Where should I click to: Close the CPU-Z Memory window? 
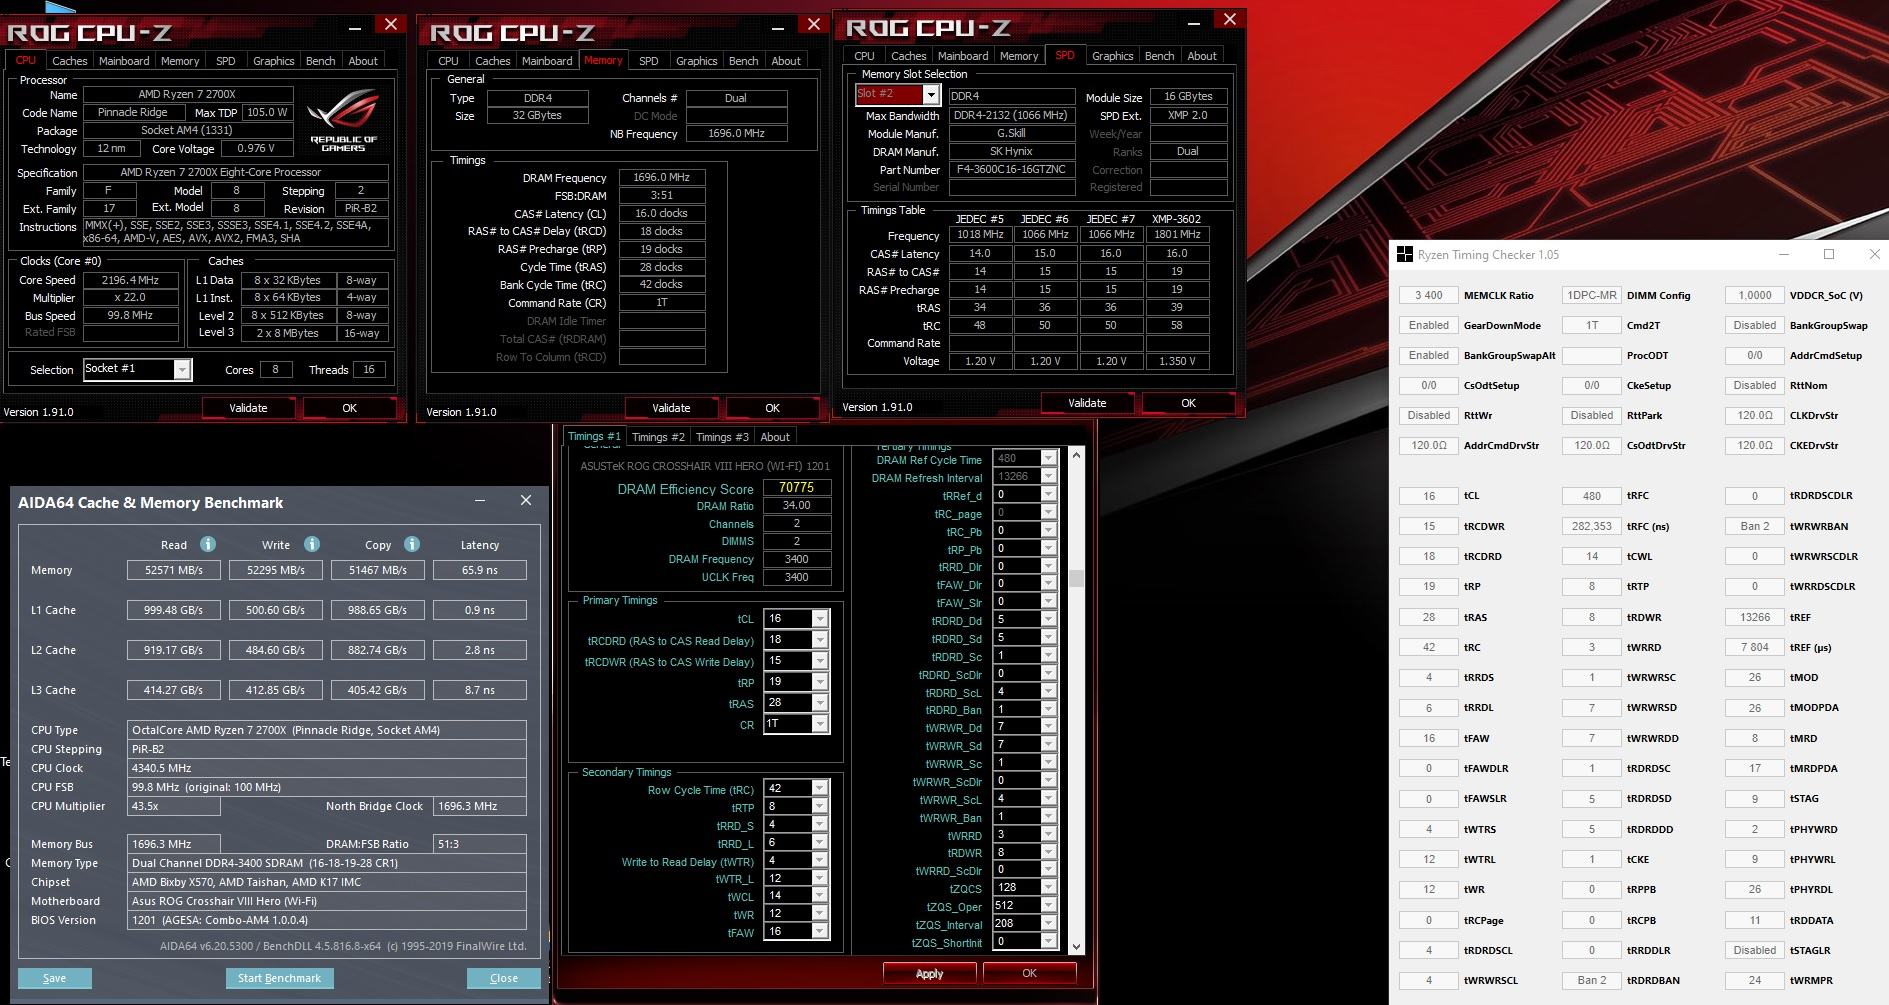point(813,25)
